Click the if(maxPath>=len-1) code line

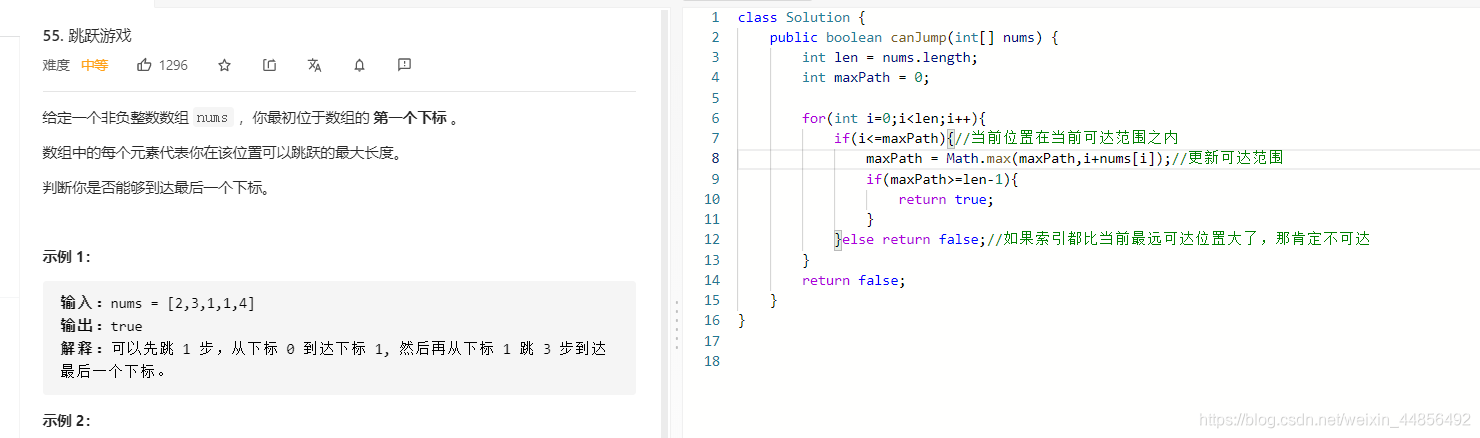[942, 179]
